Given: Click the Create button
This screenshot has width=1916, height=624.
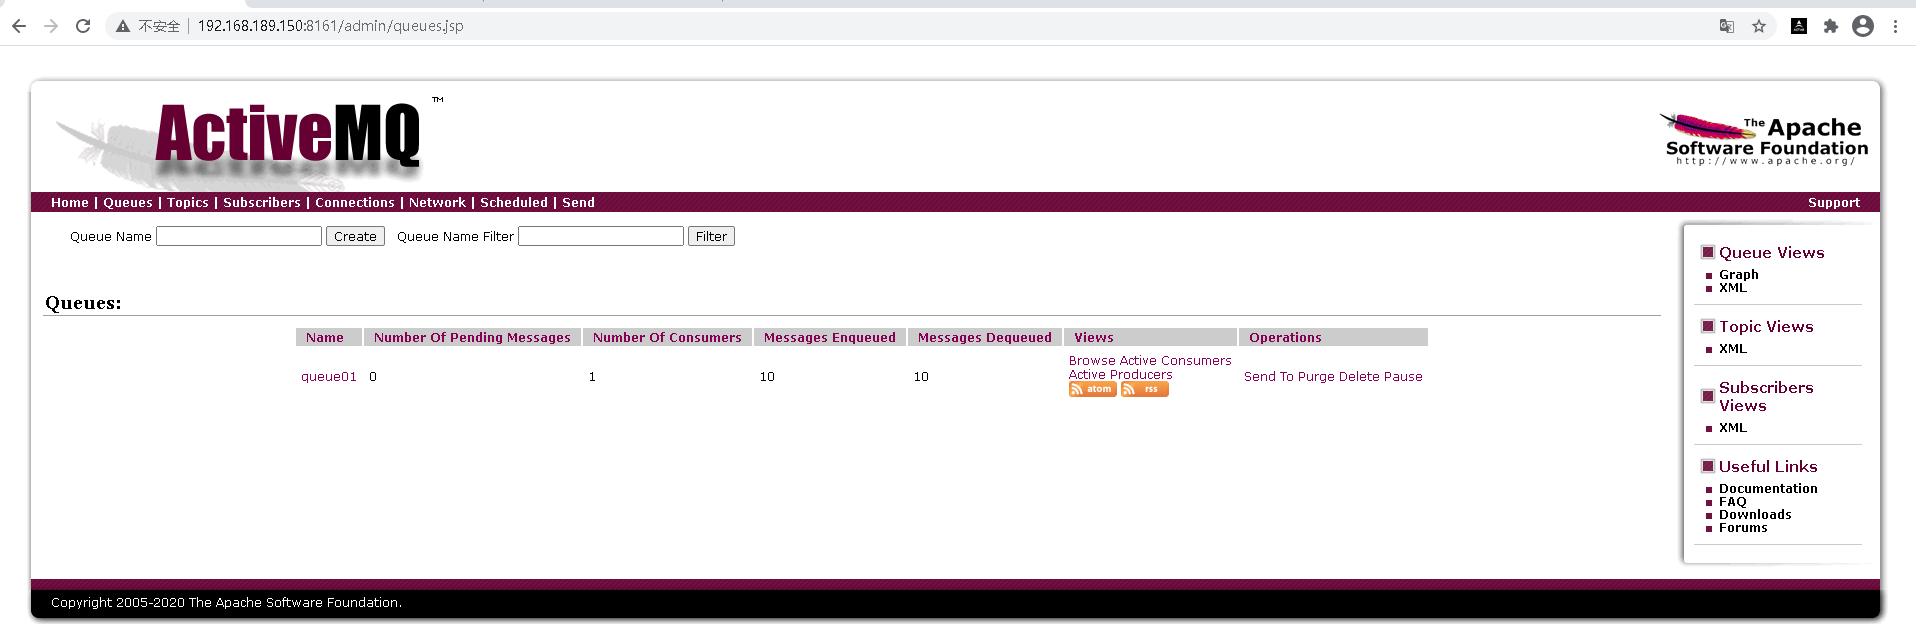Looking at the screenshot, I should 355,236.
